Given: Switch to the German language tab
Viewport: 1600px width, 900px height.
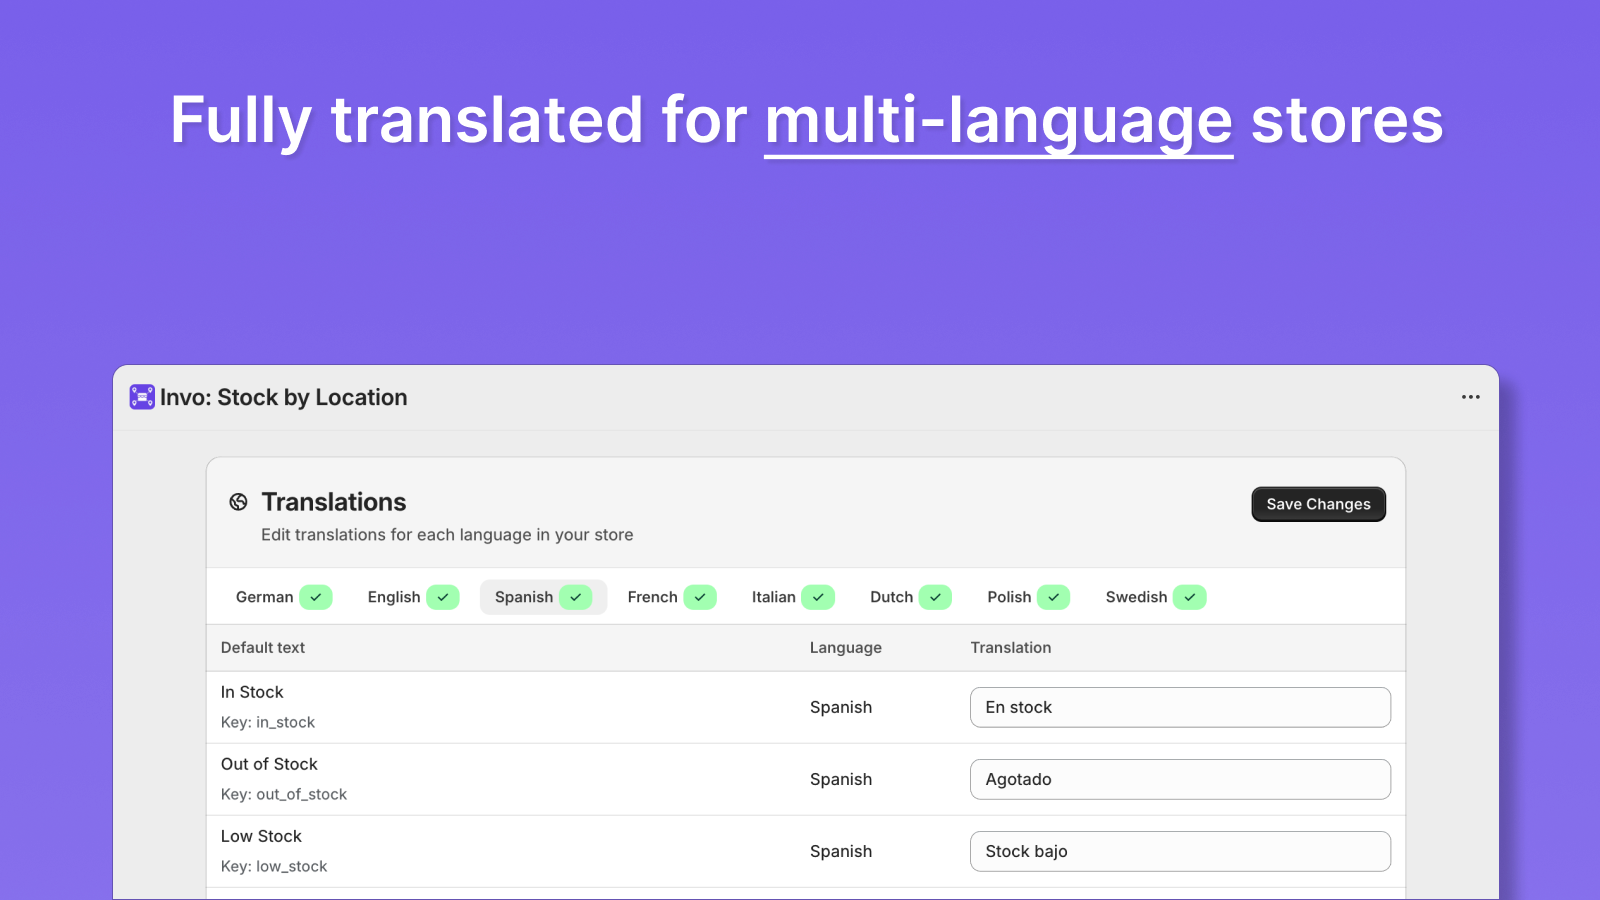Looking at the screenshot, I should [263, 597].
